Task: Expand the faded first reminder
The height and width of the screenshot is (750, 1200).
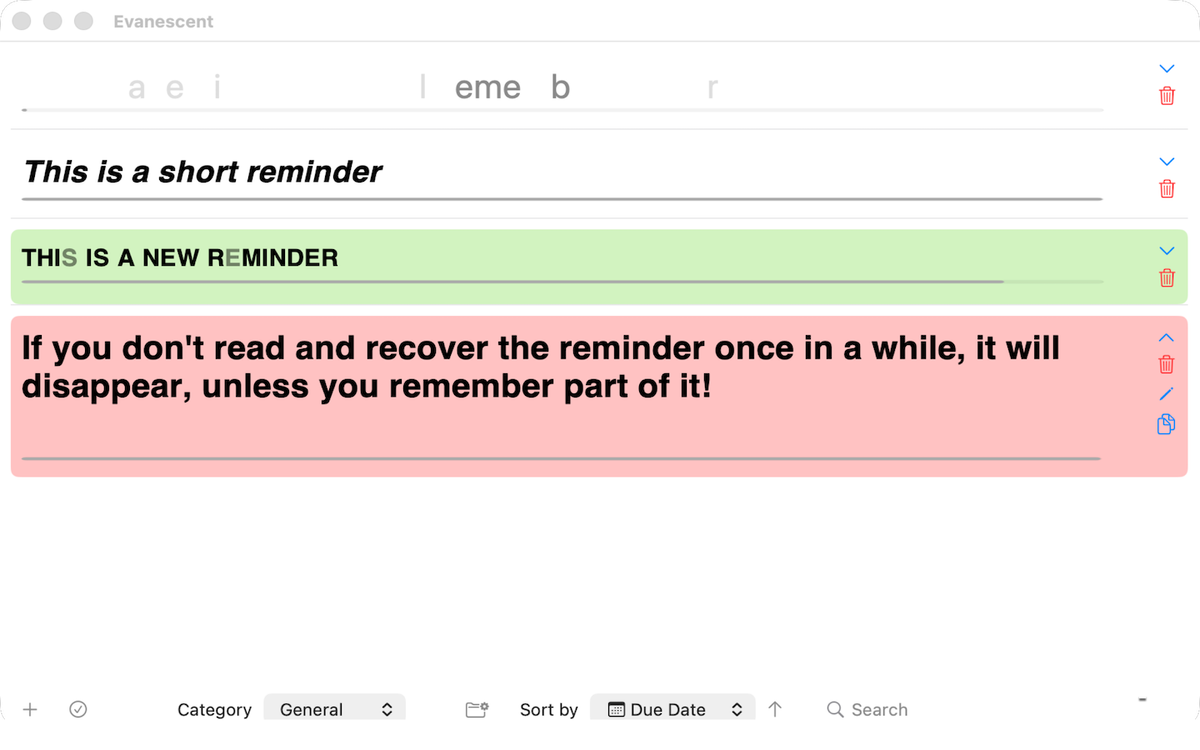Action: [1166, 69]
